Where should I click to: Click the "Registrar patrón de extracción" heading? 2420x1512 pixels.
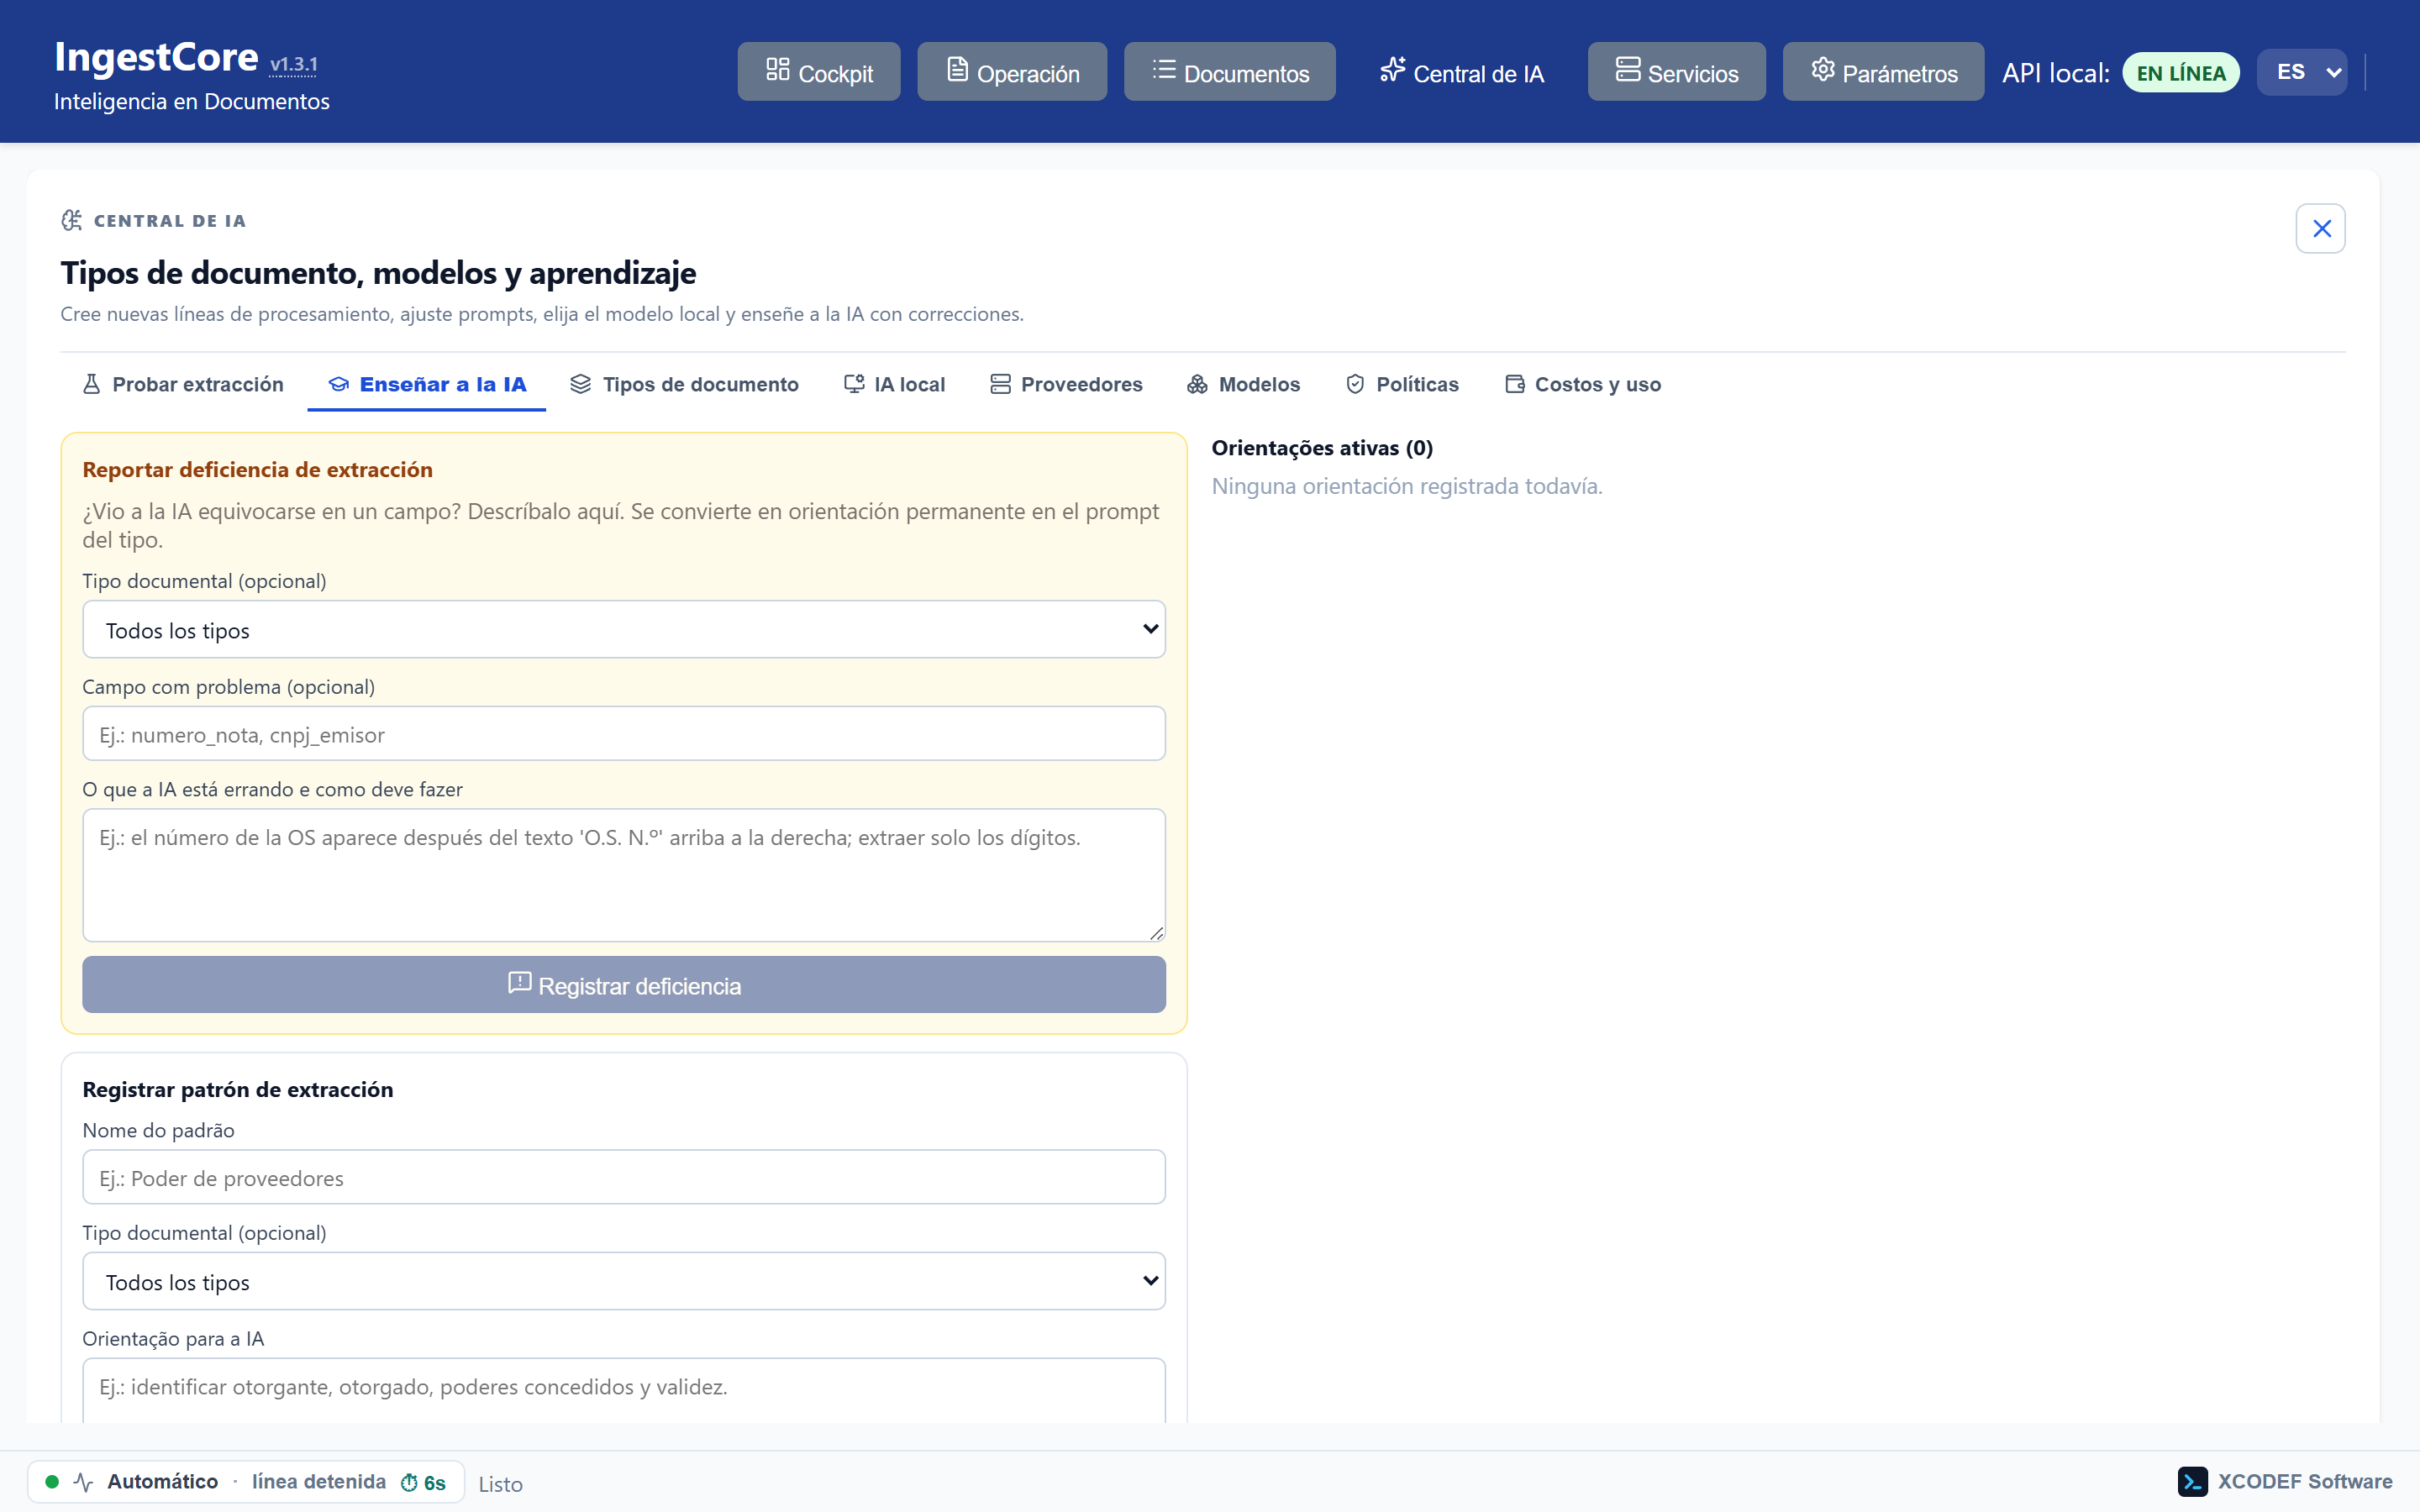237,1090
